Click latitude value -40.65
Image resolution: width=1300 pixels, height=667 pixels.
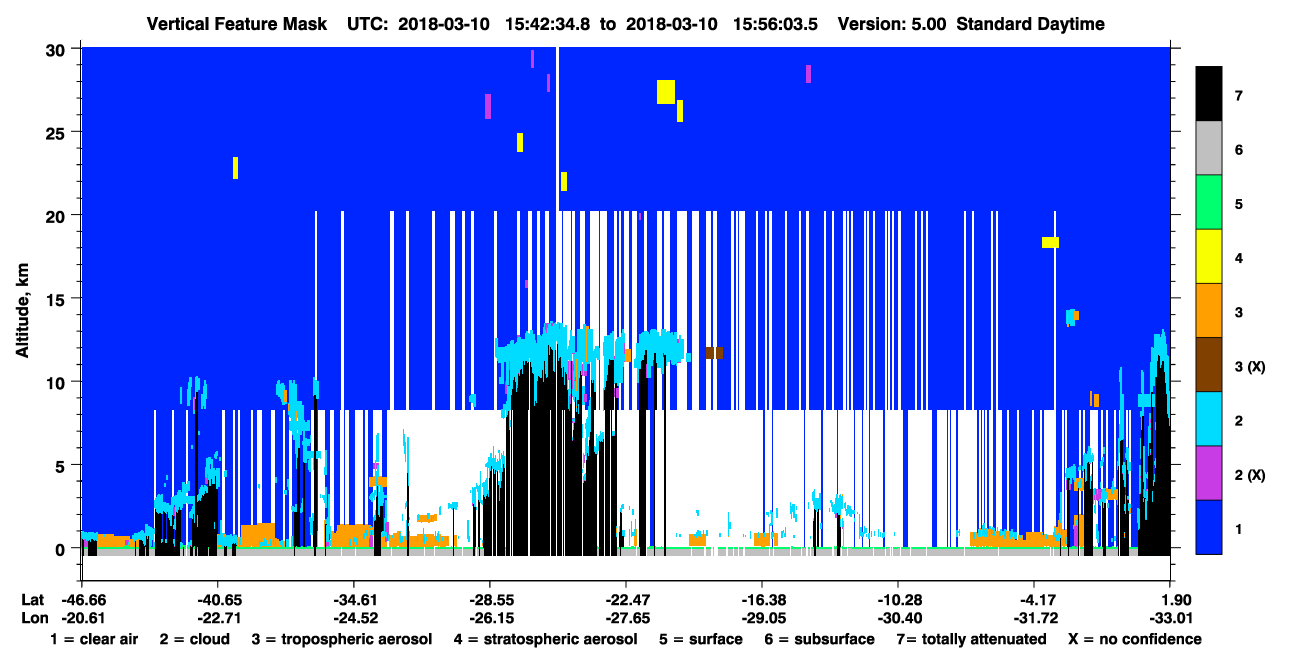(x=218, y=599)
